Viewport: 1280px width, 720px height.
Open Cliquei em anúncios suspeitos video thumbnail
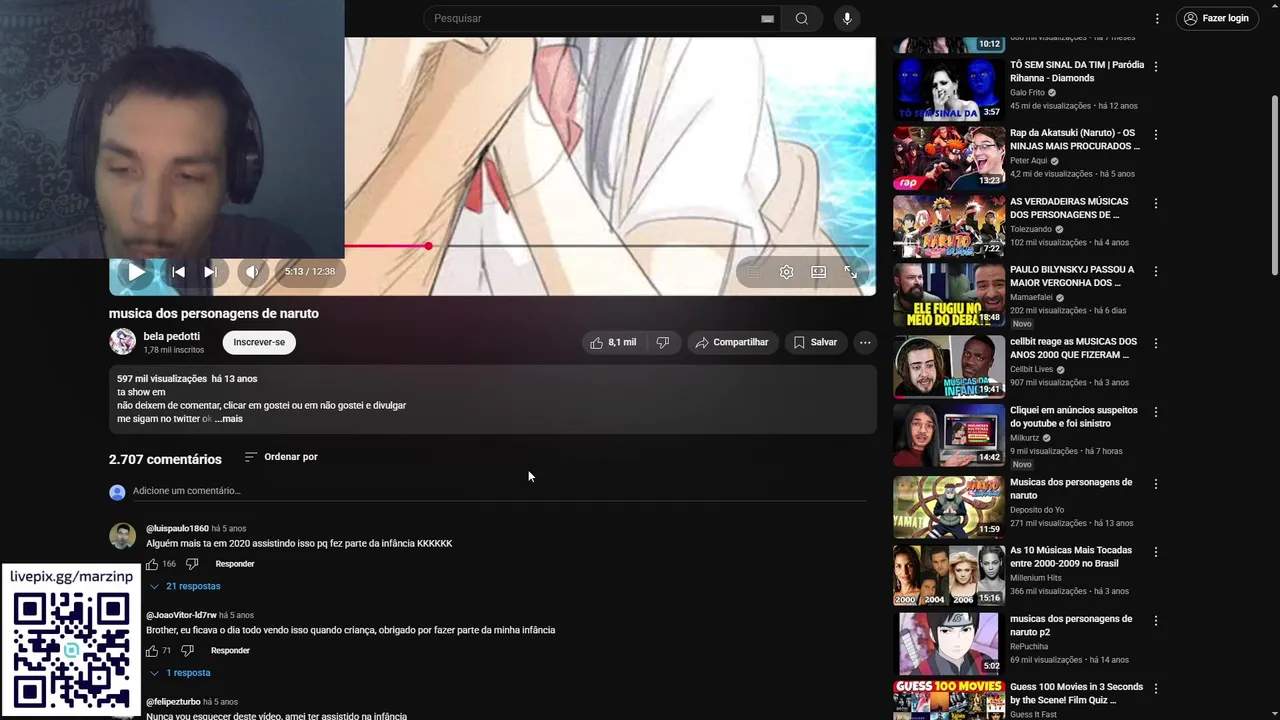[949, 435]
